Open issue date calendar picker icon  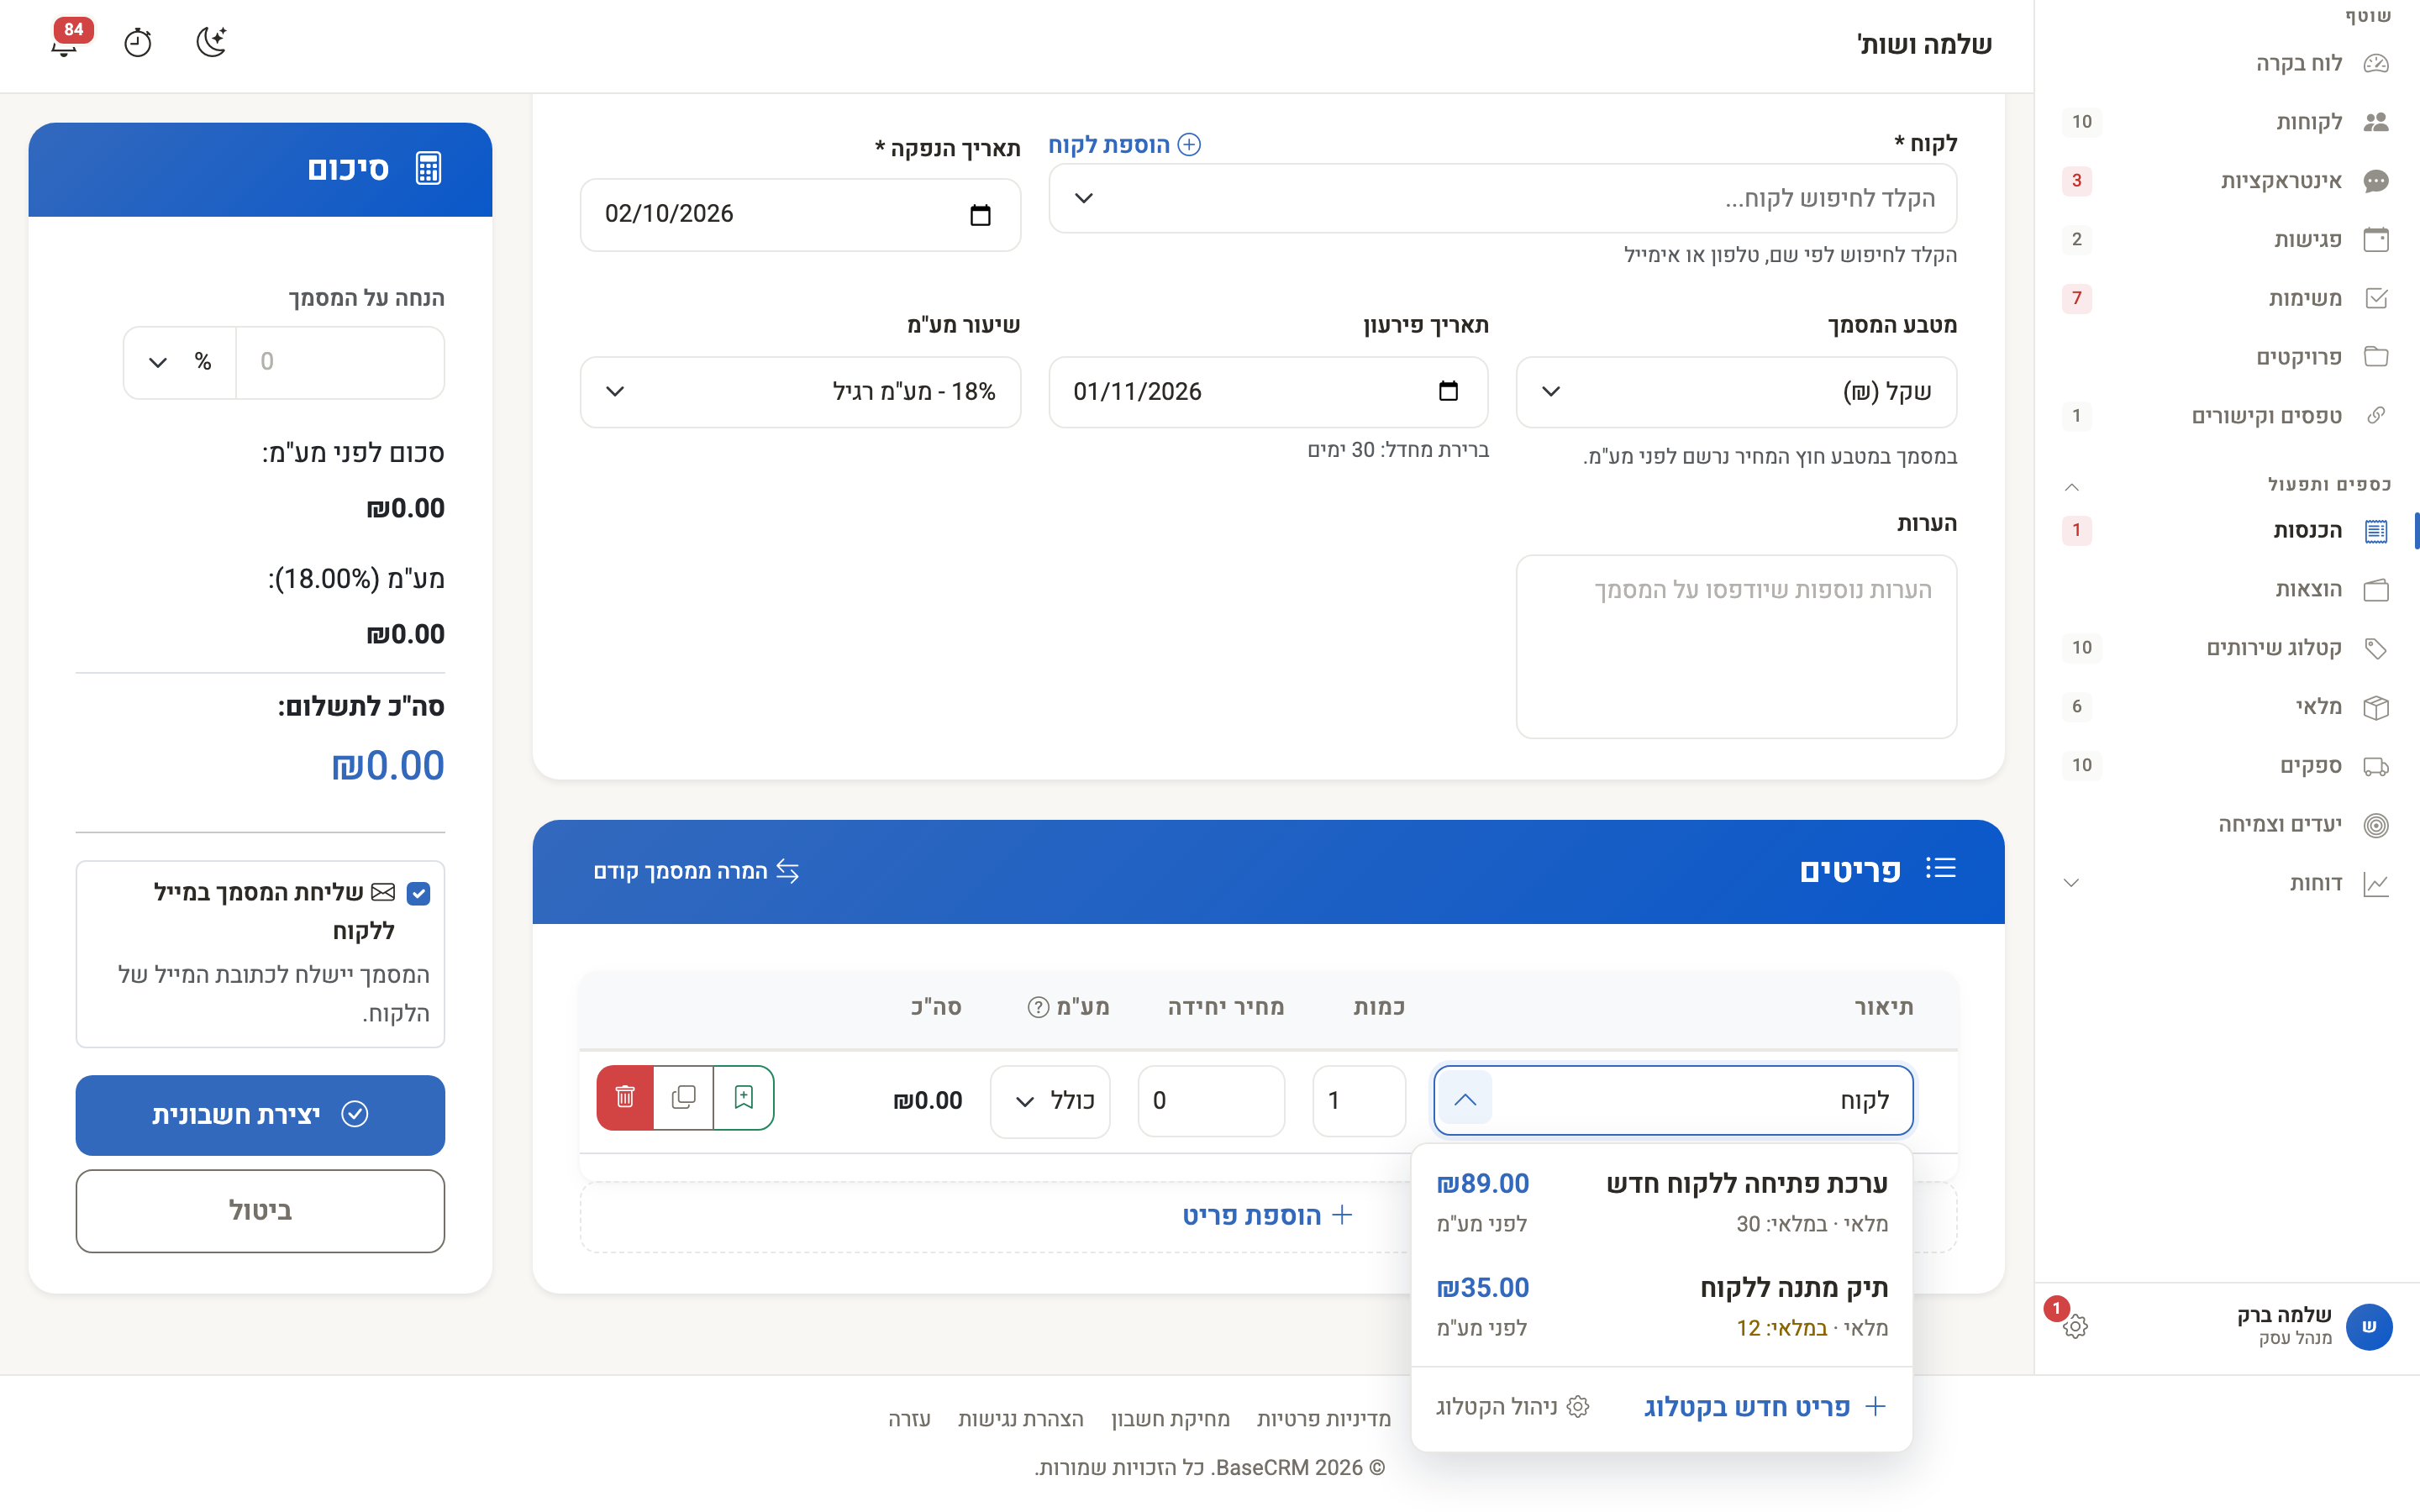click(980, 215)
